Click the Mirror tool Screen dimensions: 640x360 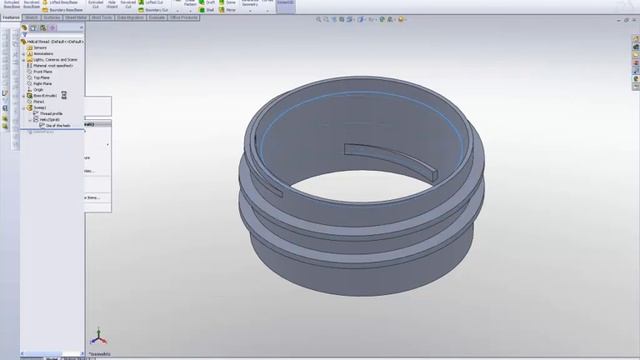click(x=228, y=10)
